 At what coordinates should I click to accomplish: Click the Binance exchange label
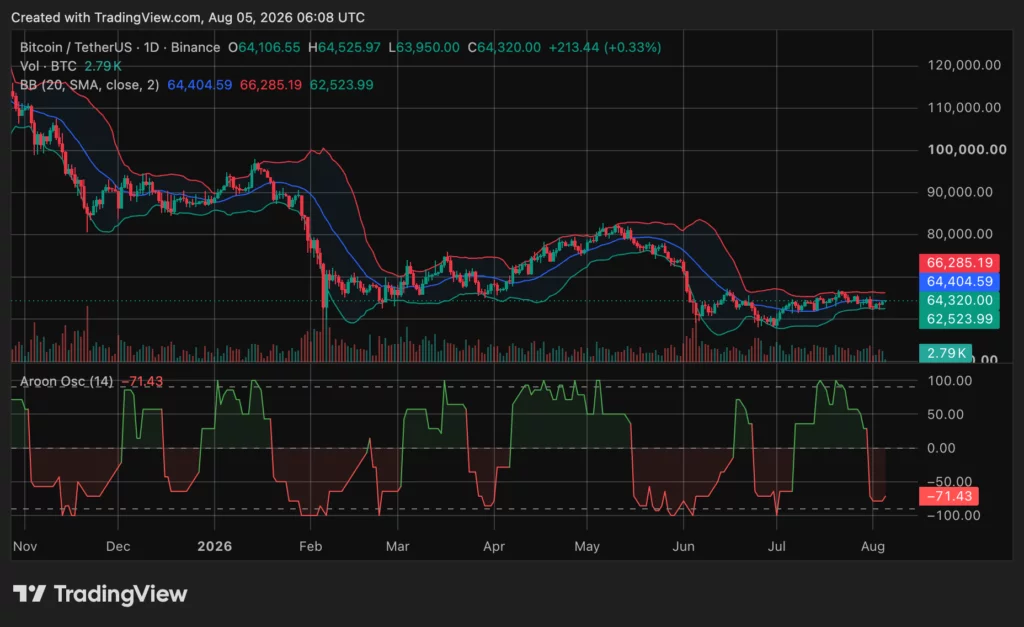(x=195, y=48)
